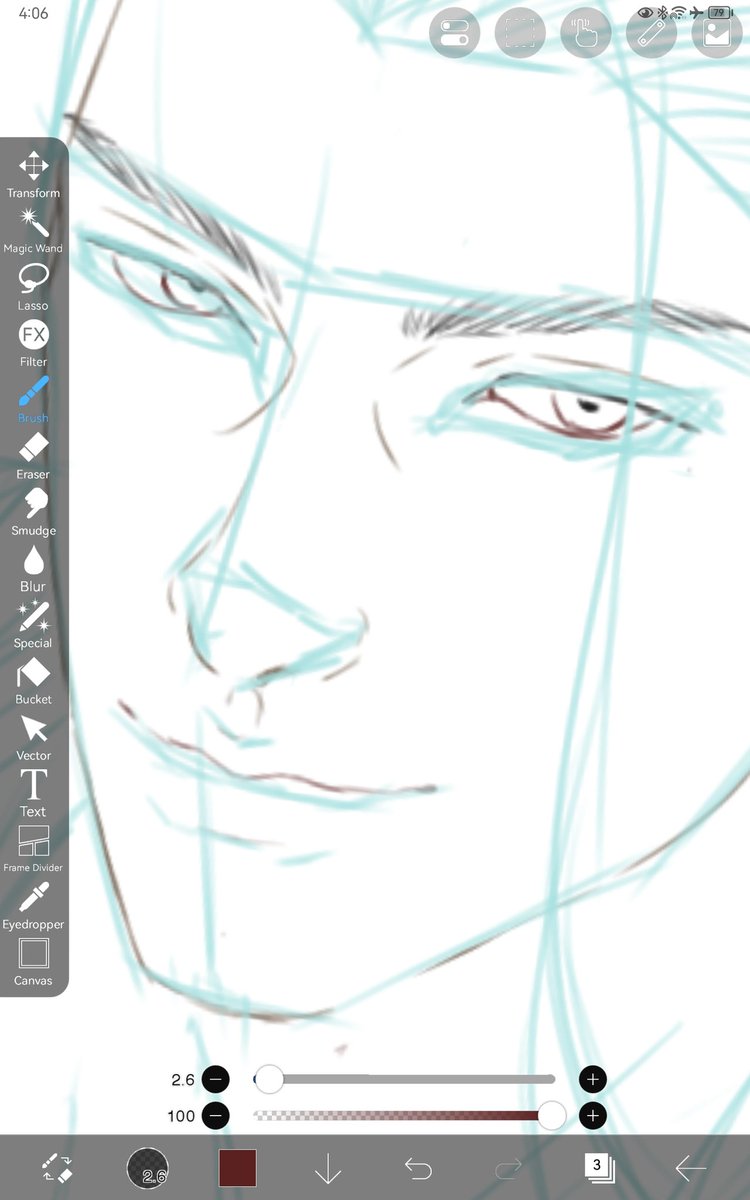Adjust the brush thickness slider
The height and width of the screenshot is (1200, 750).
(404, 1079)
